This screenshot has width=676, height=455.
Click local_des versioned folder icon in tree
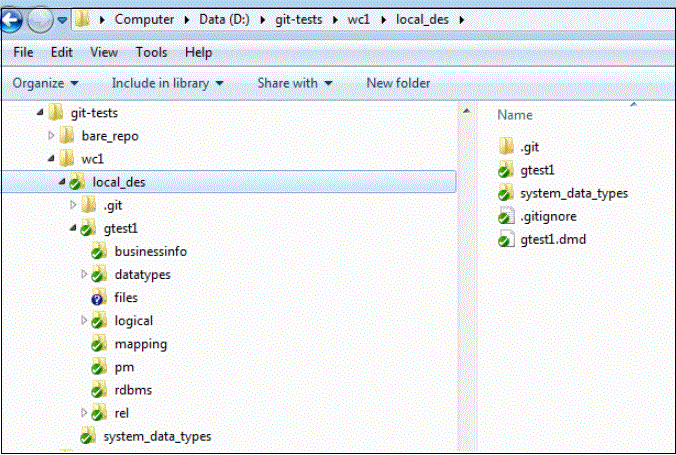point(77,182)
